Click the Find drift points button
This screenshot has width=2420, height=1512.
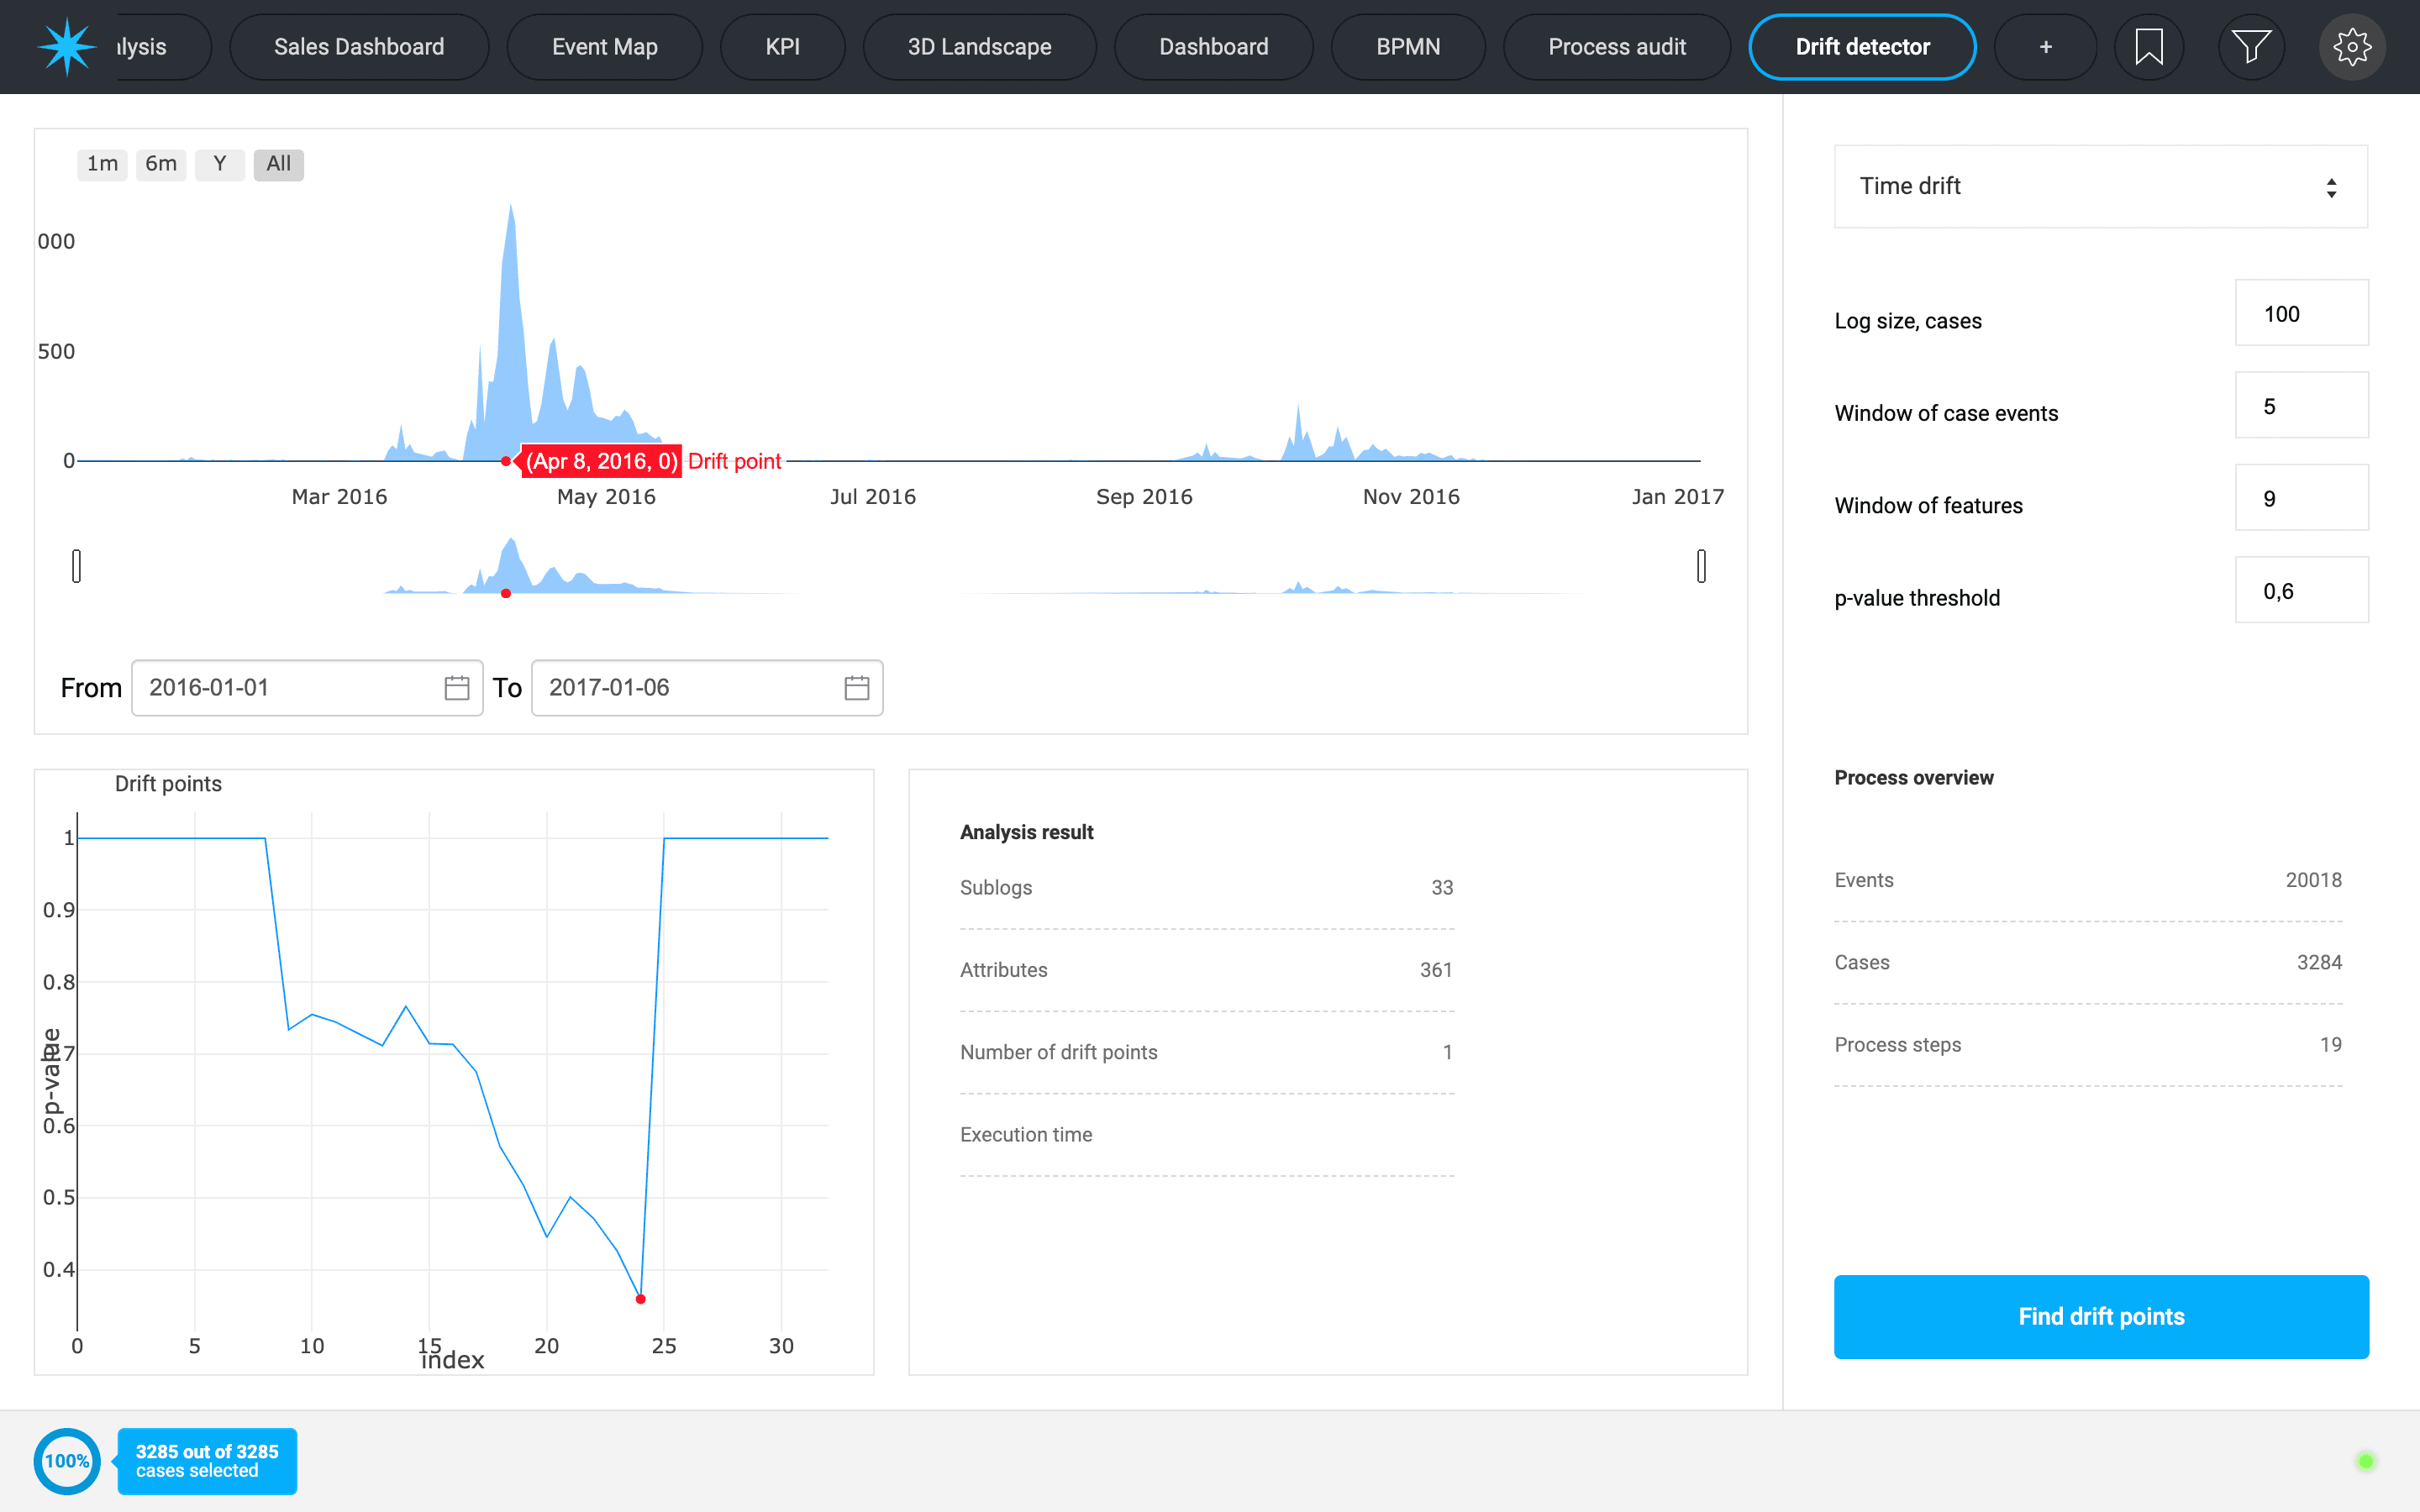(x=2100, y=1316)
